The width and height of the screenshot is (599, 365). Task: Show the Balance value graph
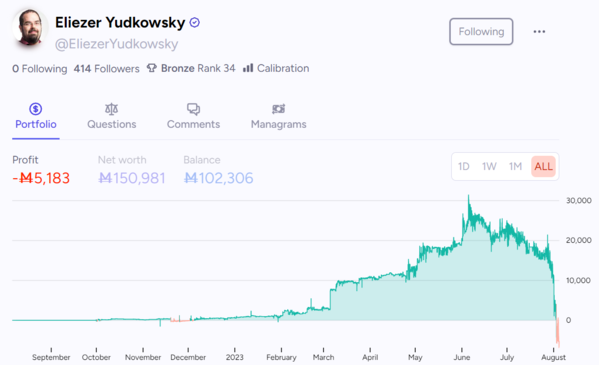click(218, 170)
